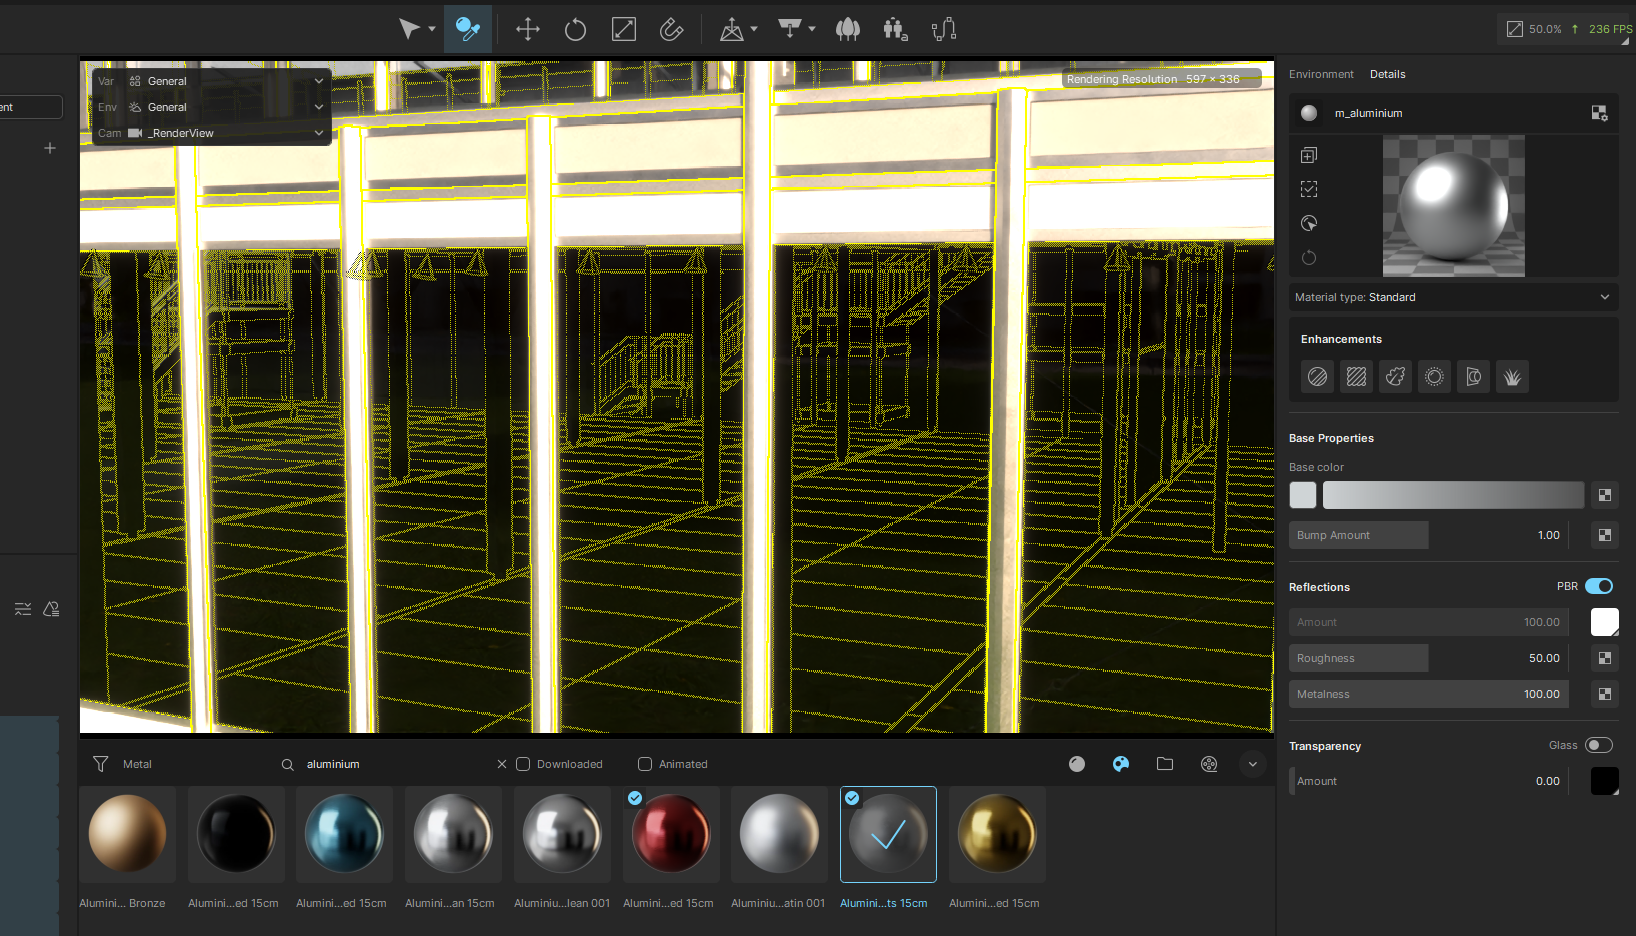
Task: Open base color texture map button
Action: (1605, 495)
